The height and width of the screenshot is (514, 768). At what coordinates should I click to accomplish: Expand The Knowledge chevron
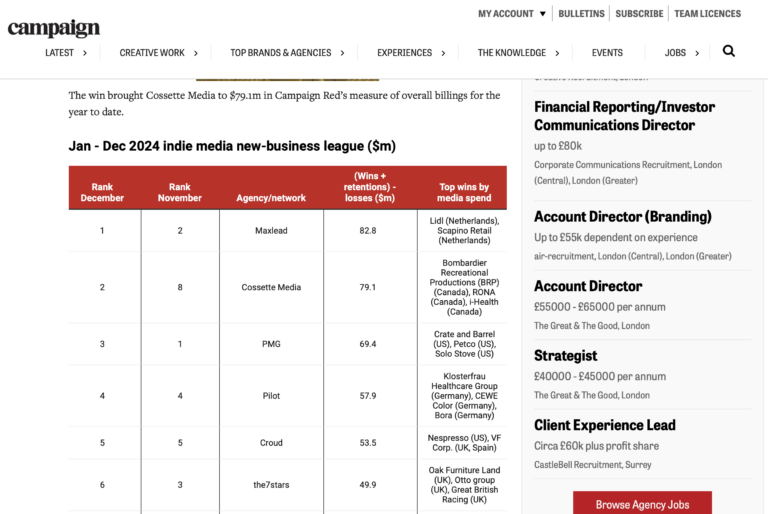click(557, 53)
